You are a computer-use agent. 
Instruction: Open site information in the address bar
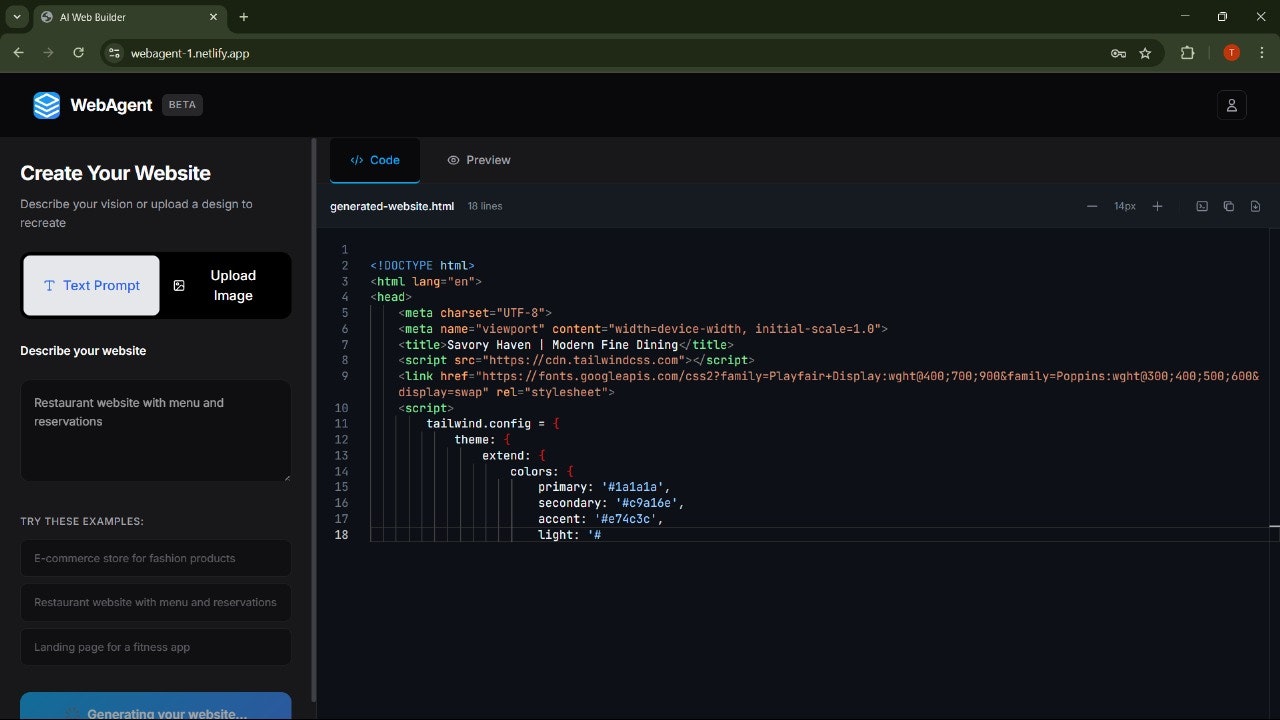114,53
